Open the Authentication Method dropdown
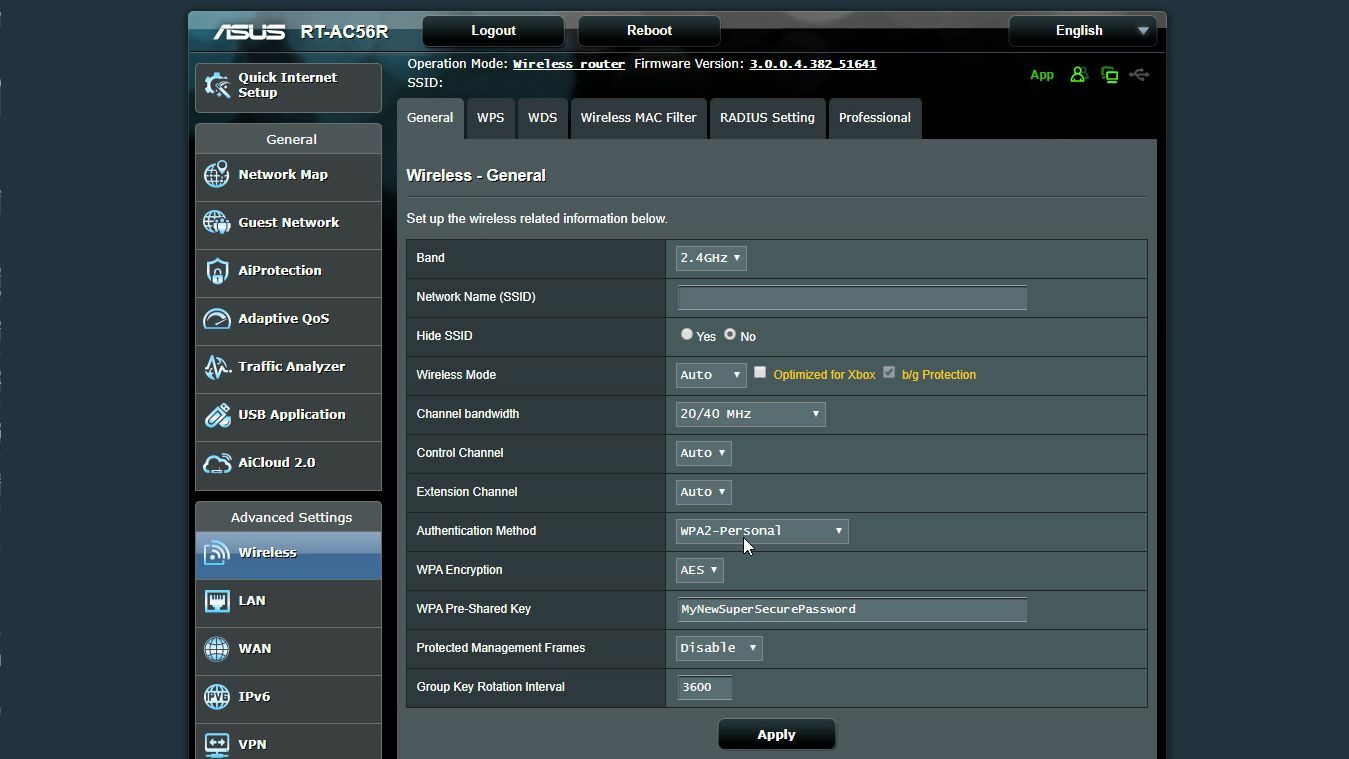Image resolution: width=1349 pixels, height=759 pixels. pyautogui.click(x=762, y=531)
